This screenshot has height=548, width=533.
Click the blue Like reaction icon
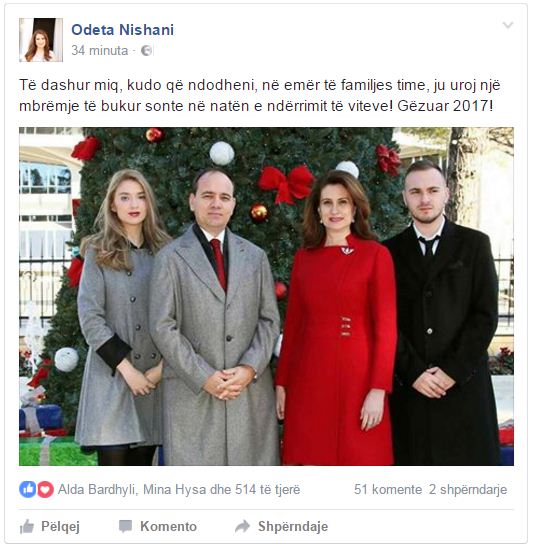28,489
